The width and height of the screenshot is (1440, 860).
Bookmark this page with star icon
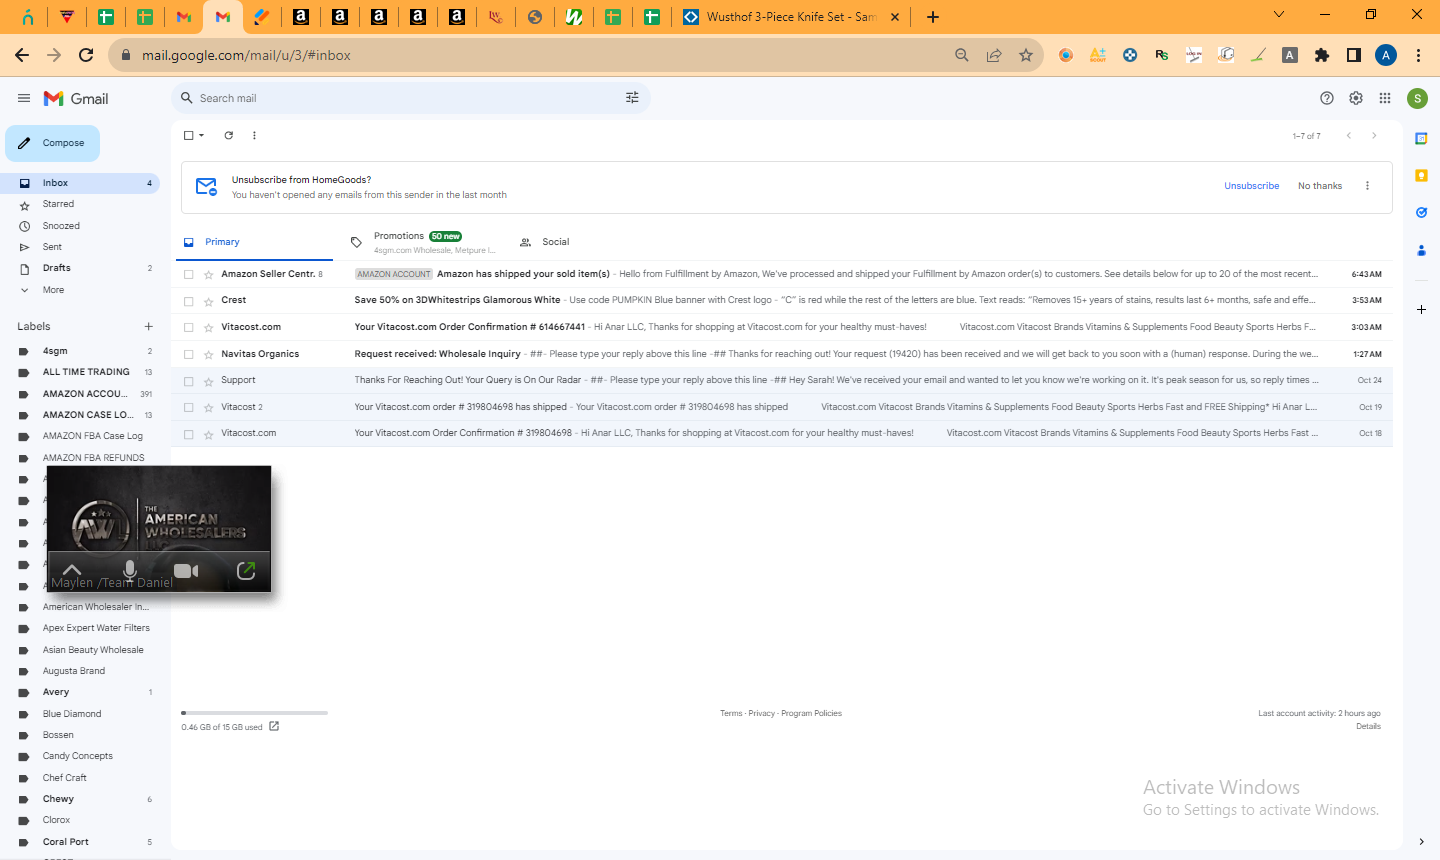pyautogui.click(x=1026, y=55)
